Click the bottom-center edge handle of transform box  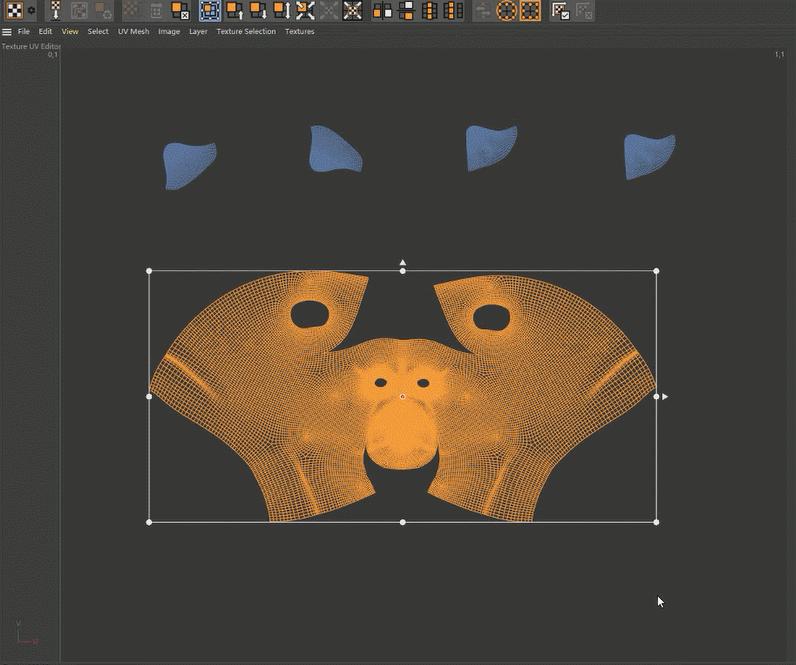tap(403, 522)
